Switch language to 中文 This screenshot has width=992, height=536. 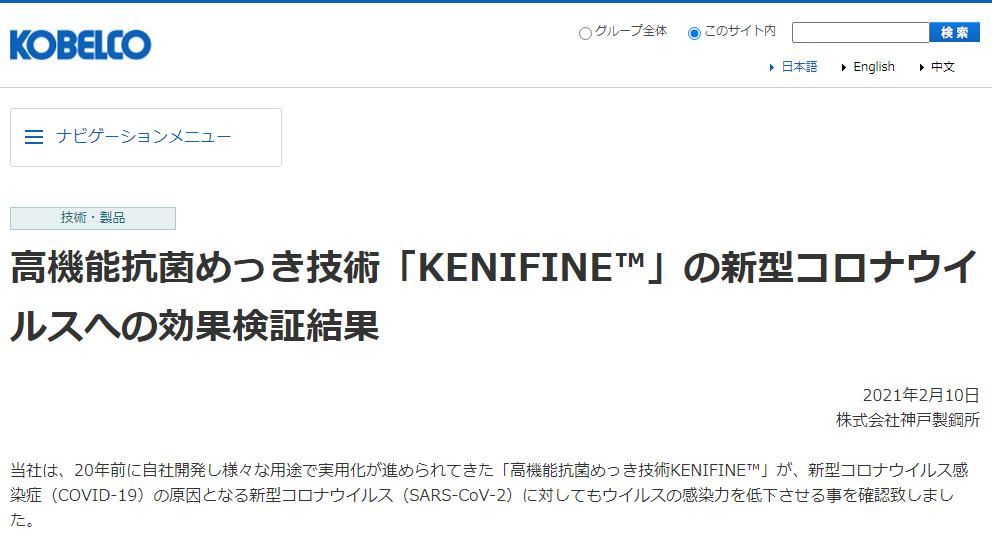(x=943, y=66)
